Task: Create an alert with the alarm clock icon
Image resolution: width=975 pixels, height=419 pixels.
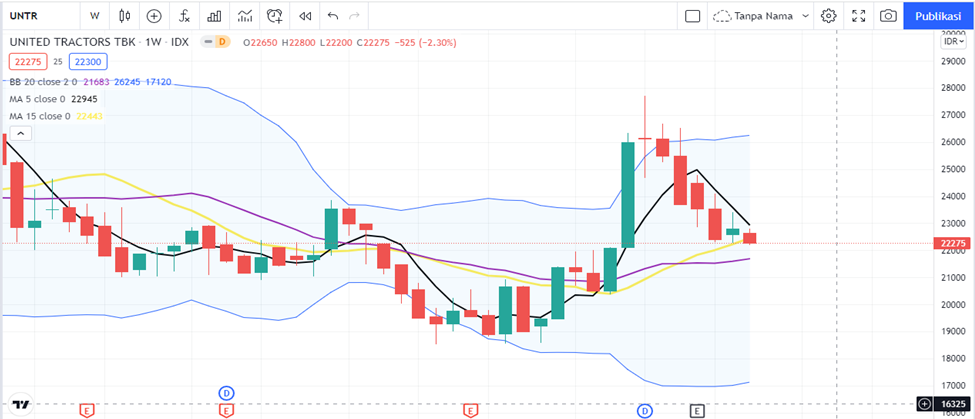Action: coord(275,16)
